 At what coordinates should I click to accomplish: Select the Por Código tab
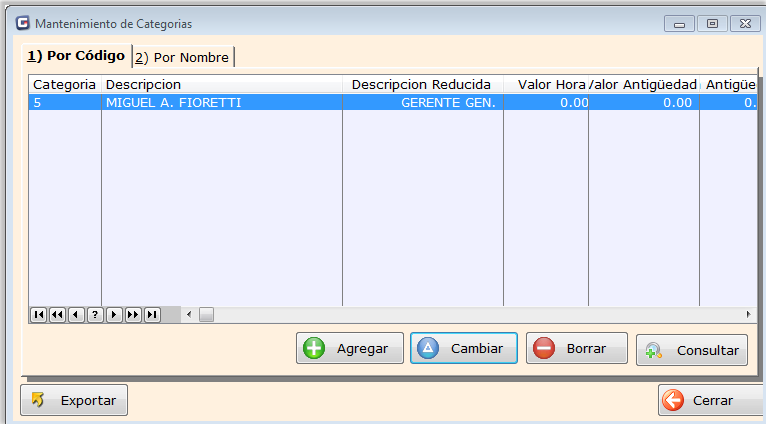coord(76,56)
